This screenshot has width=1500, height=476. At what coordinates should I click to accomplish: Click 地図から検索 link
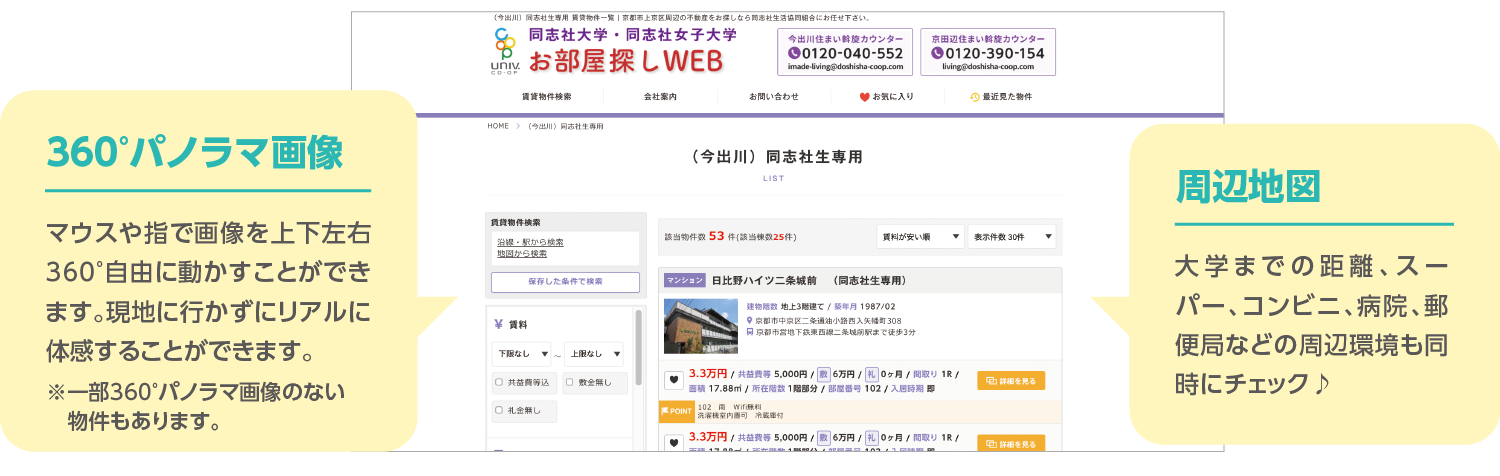[x=521, y=254]
